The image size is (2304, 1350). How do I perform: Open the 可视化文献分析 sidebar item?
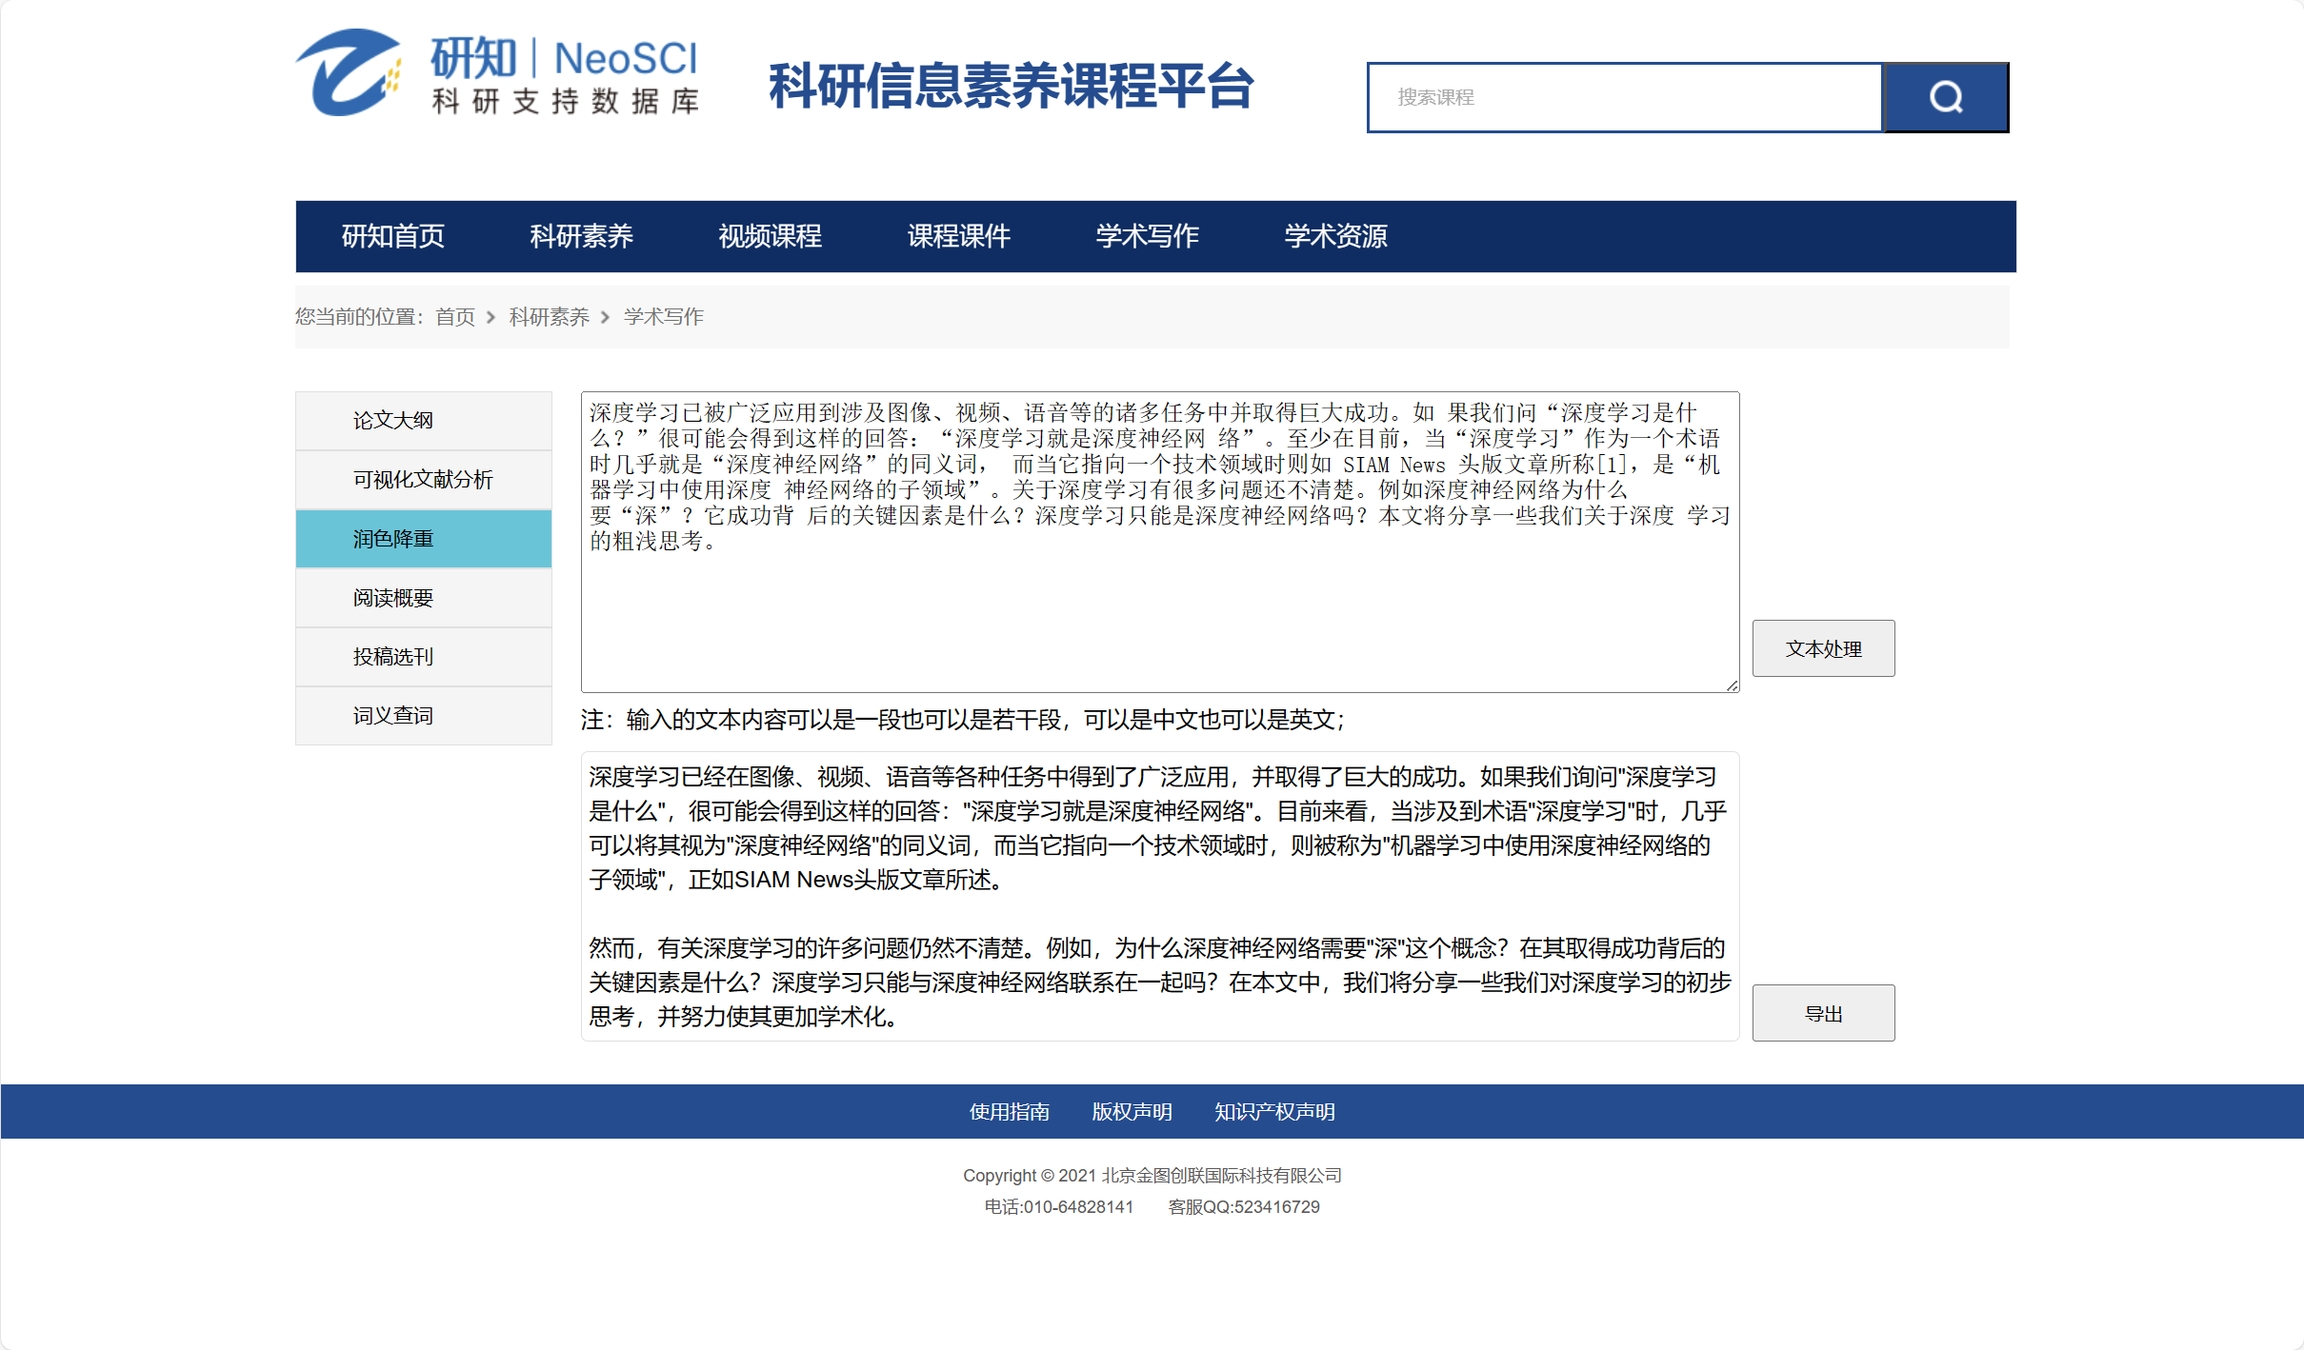(423, 480)
